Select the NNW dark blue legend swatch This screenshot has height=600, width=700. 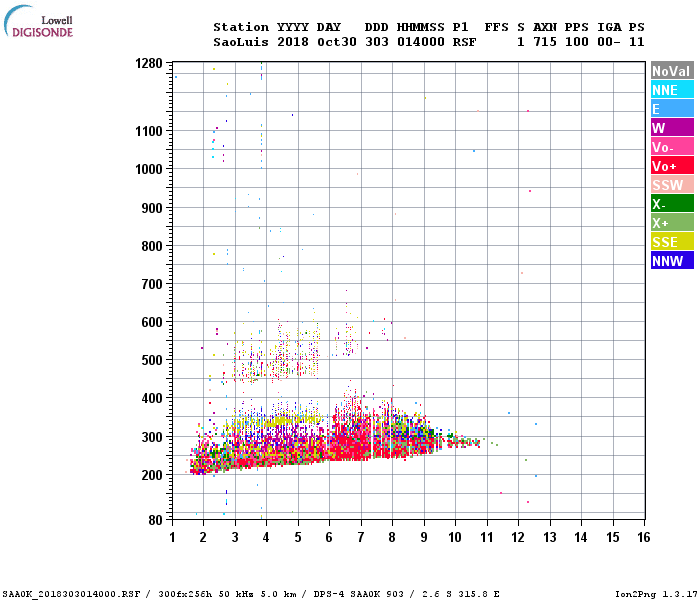click(x=672, y=261)
